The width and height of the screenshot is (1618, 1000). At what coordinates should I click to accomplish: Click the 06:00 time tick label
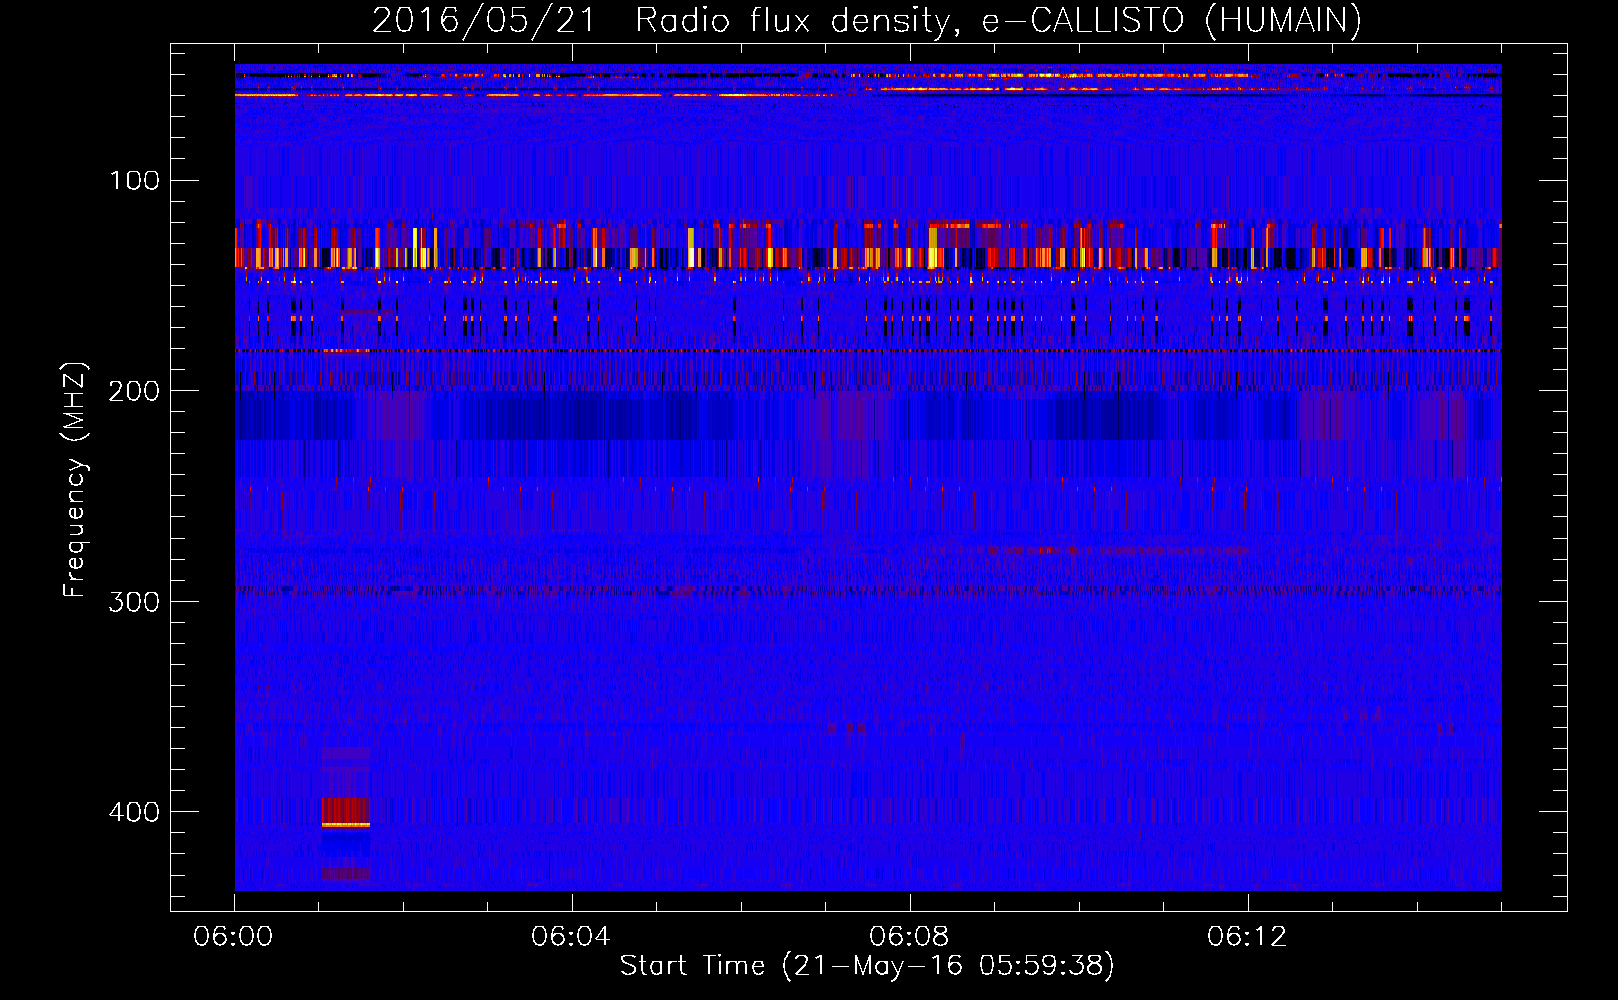(x=234, y=937)
